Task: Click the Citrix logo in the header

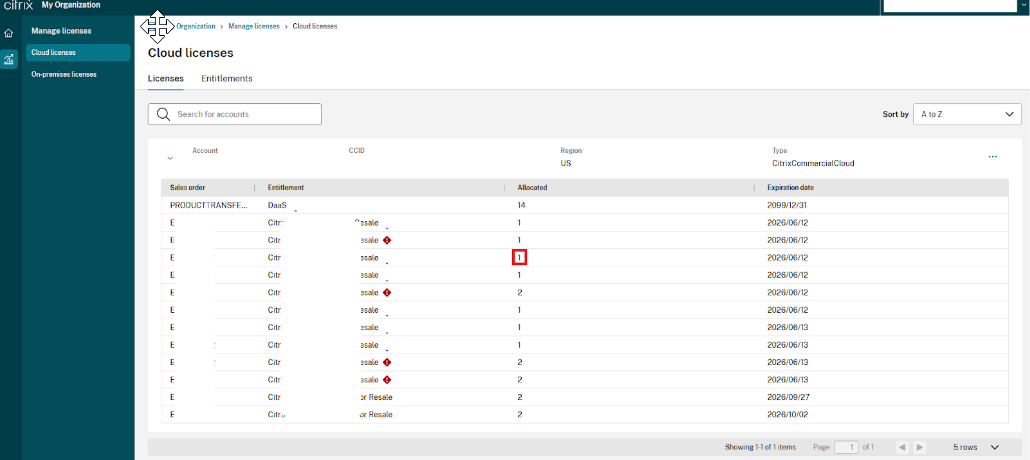Action: [x=17, y=5]
